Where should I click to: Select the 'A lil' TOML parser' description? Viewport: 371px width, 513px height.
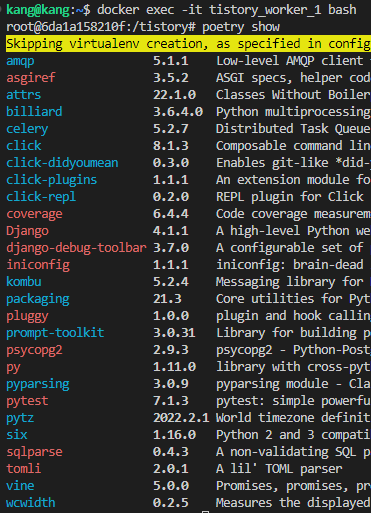click(x=279, y=469)
